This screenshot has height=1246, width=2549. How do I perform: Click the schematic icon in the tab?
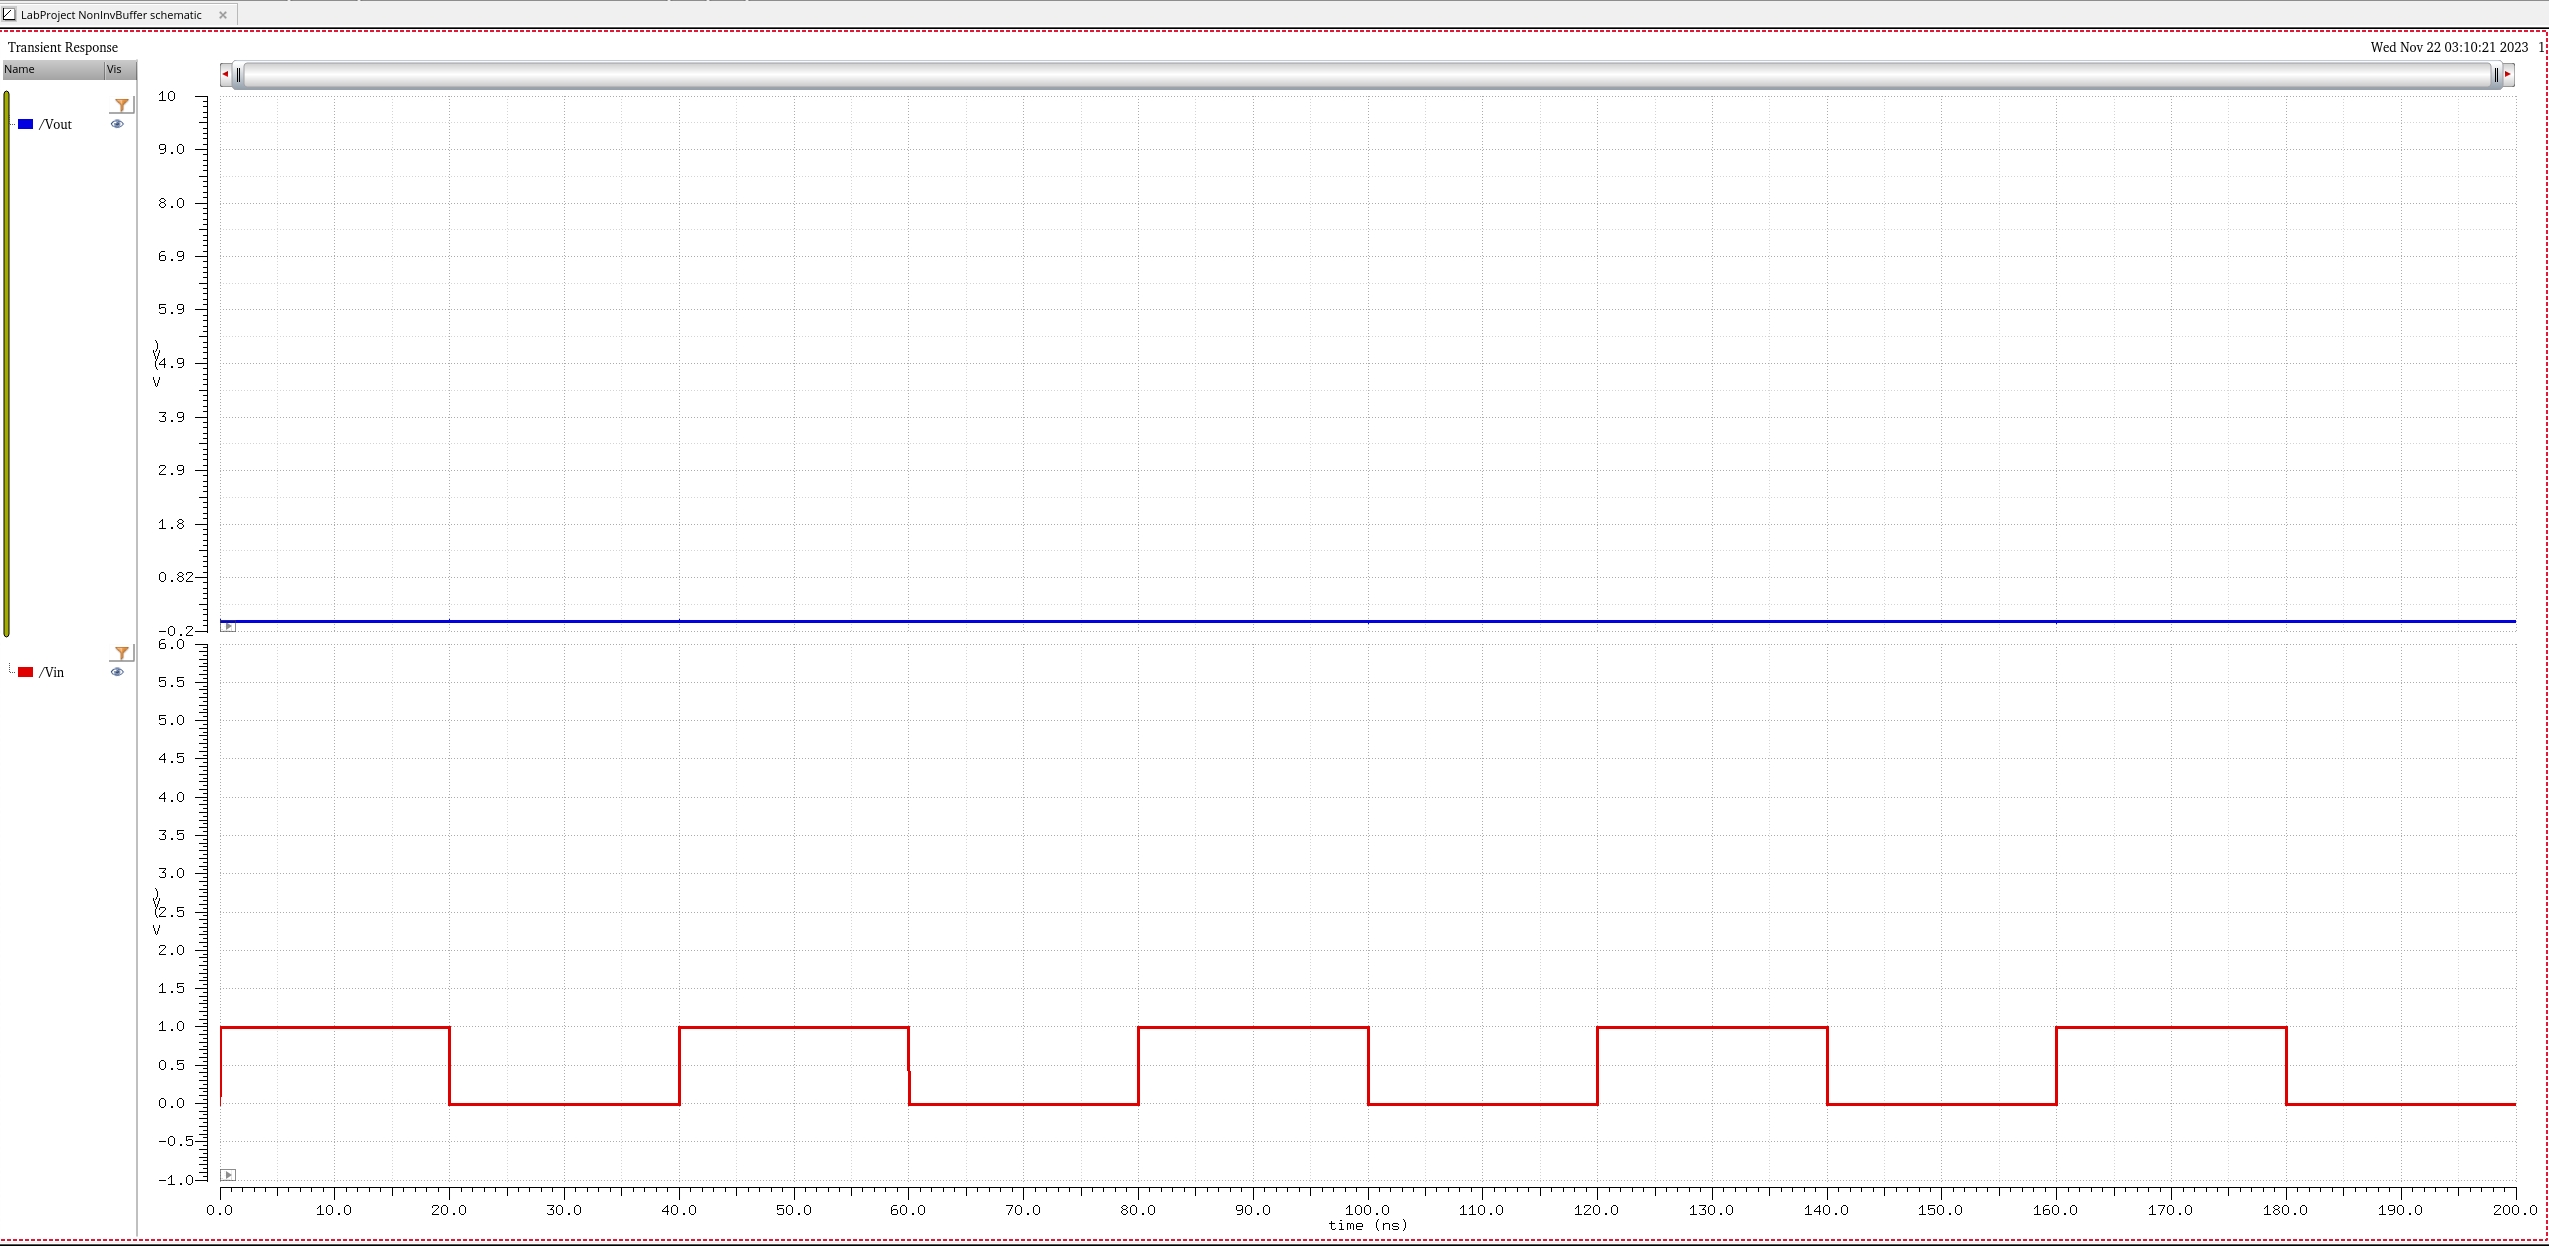click(x=9, y=15)
